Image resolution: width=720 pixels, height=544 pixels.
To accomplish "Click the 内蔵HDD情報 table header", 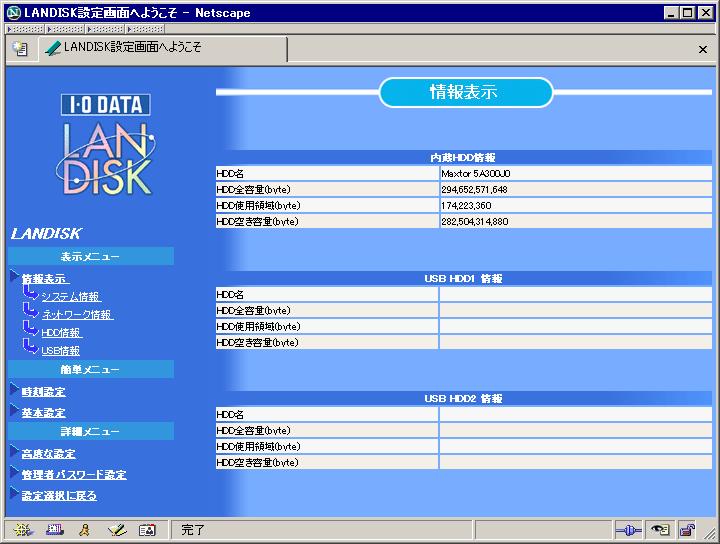I will 464,157.
